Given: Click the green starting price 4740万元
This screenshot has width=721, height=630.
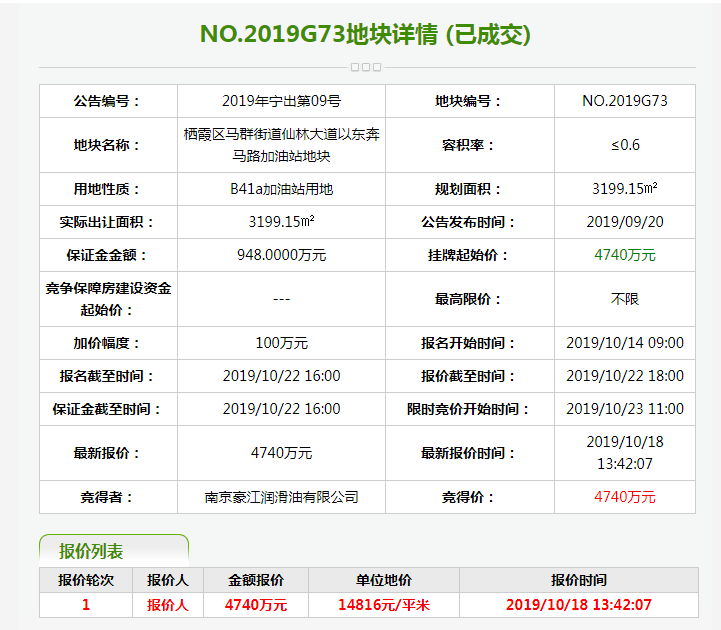Looking at the screenshot, I should pos(624,255).
